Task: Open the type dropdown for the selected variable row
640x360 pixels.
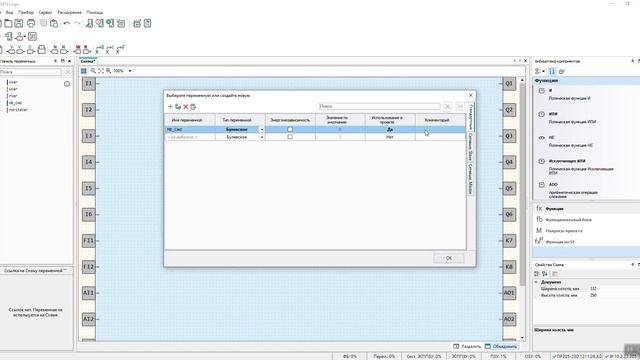Action: (x=262, y=129)
